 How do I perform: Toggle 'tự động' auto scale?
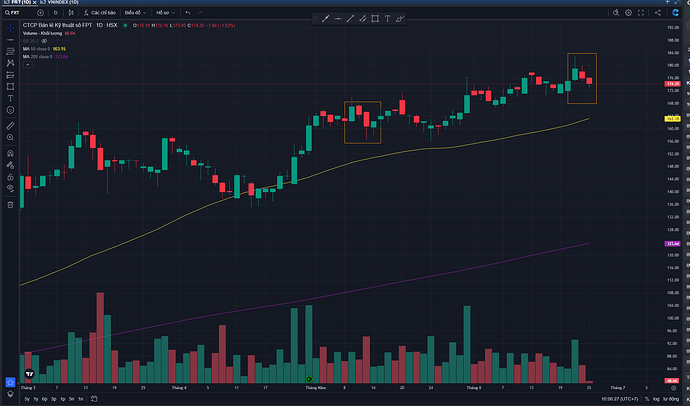672,399
